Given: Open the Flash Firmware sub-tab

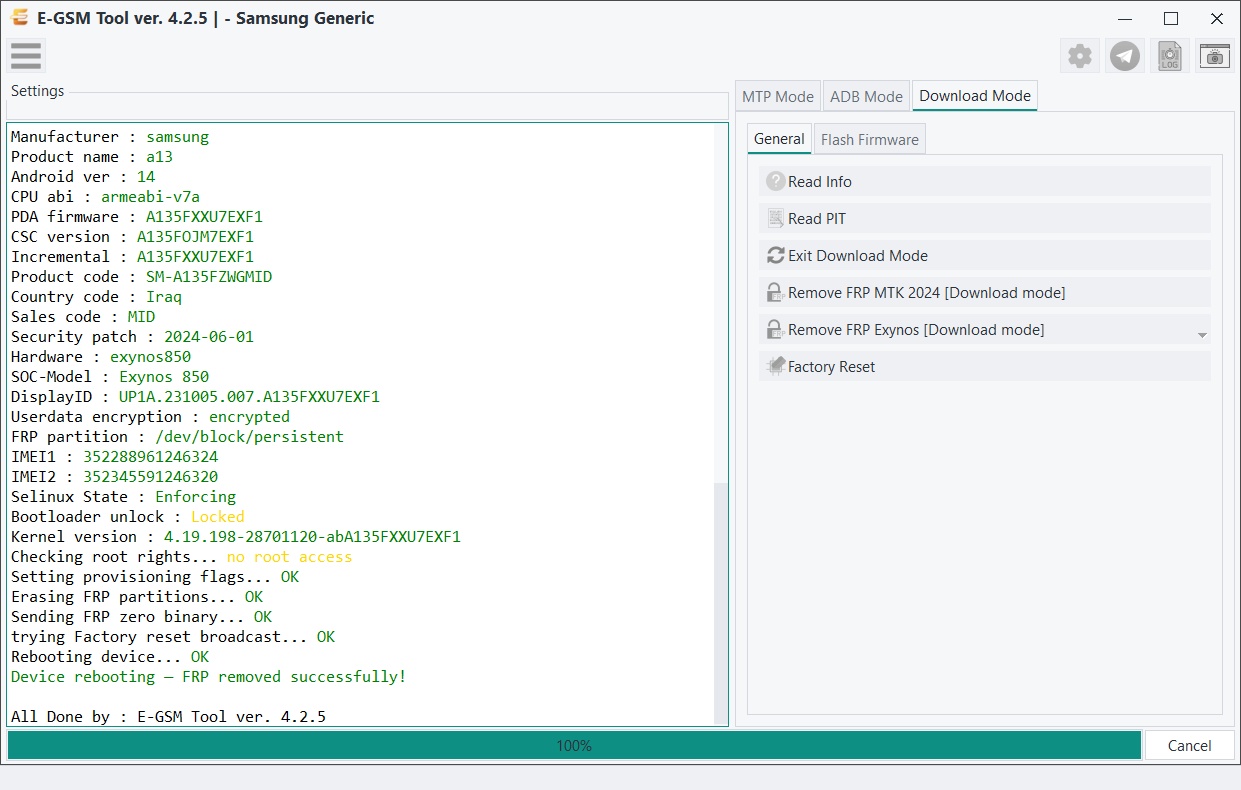Looking at the screenshot, I should pos(870,139).
